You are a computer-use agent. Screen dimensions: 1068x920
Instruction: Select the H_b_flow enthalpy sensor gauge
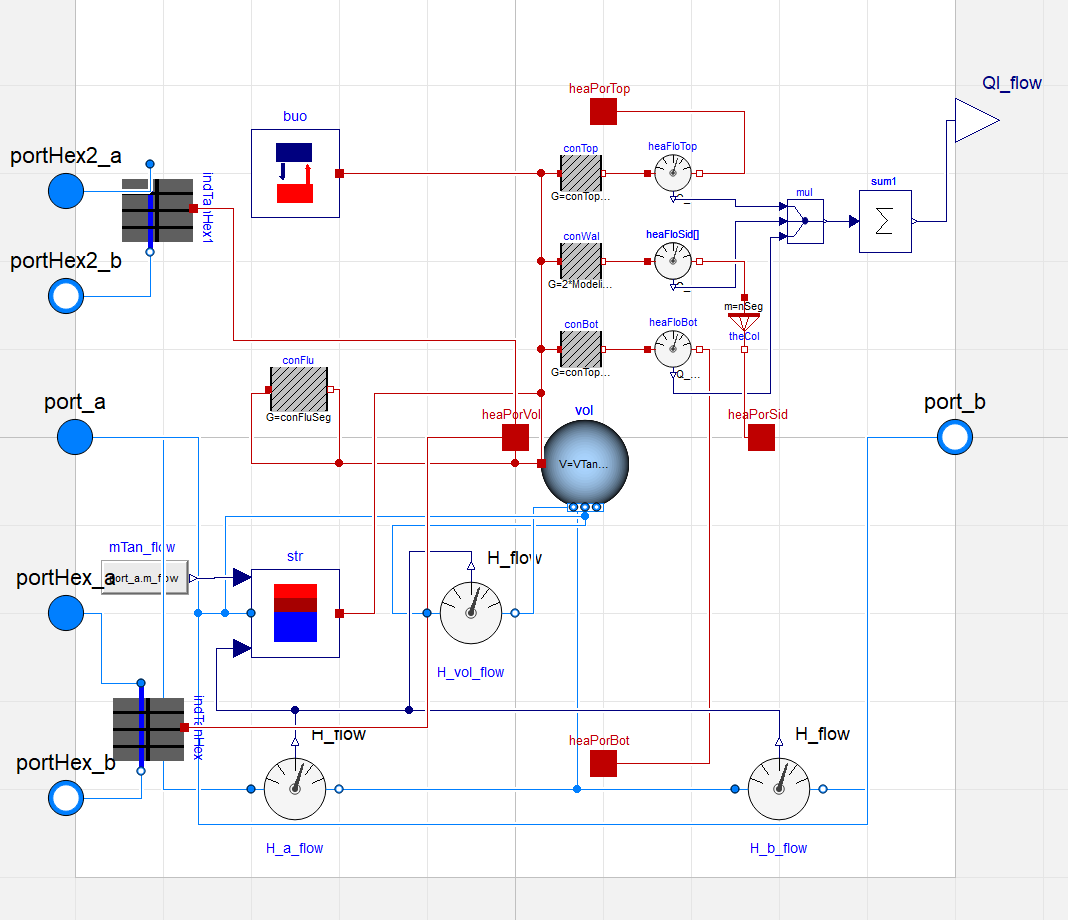pyautogui.click(x=779, y=789)
